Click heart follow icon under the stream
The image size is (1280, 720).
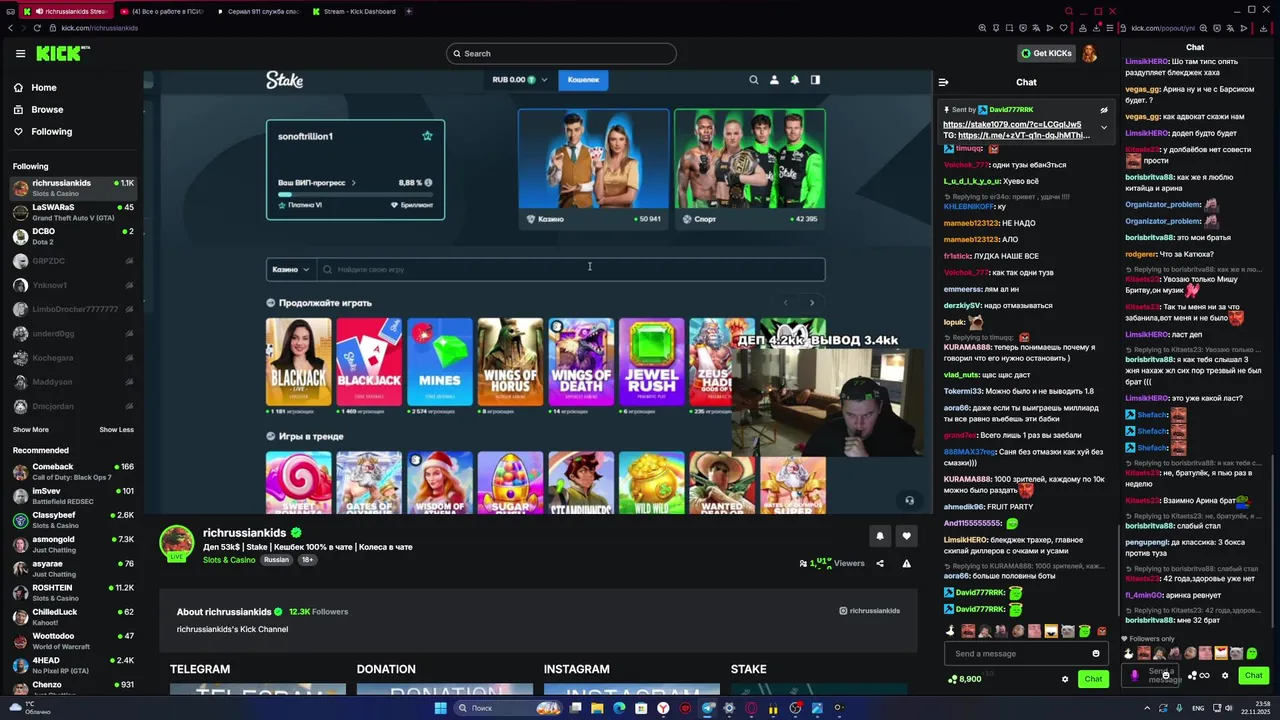click(x=906, y=536)
